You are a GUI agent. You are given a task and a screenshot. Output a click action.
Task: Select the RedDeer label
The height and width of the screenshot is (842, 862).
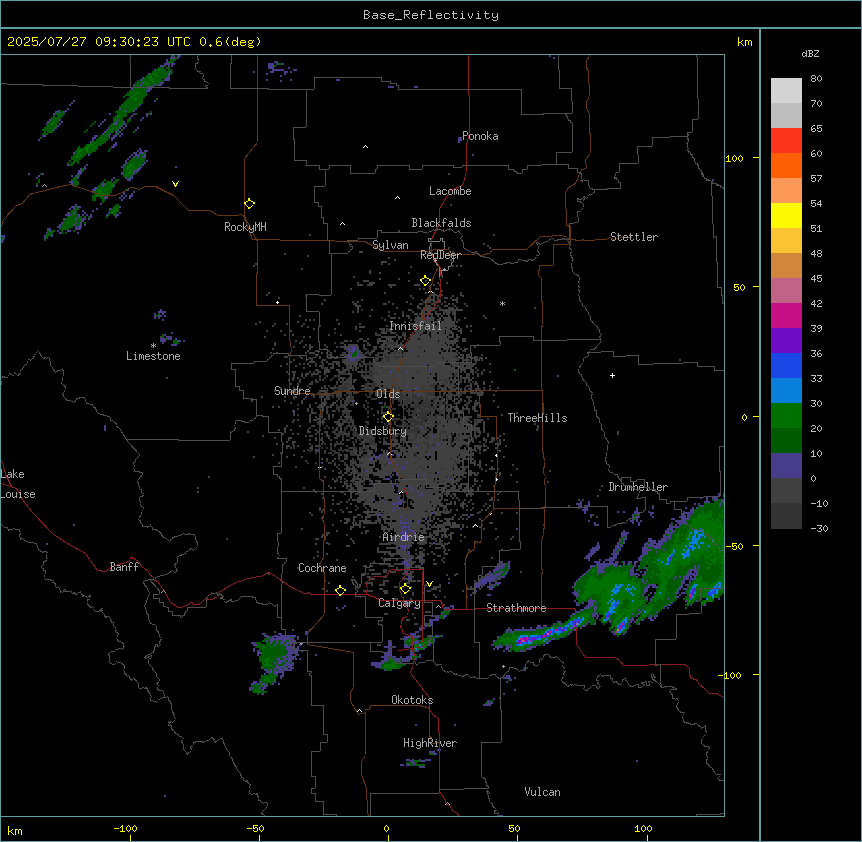(x=440, y=255)
